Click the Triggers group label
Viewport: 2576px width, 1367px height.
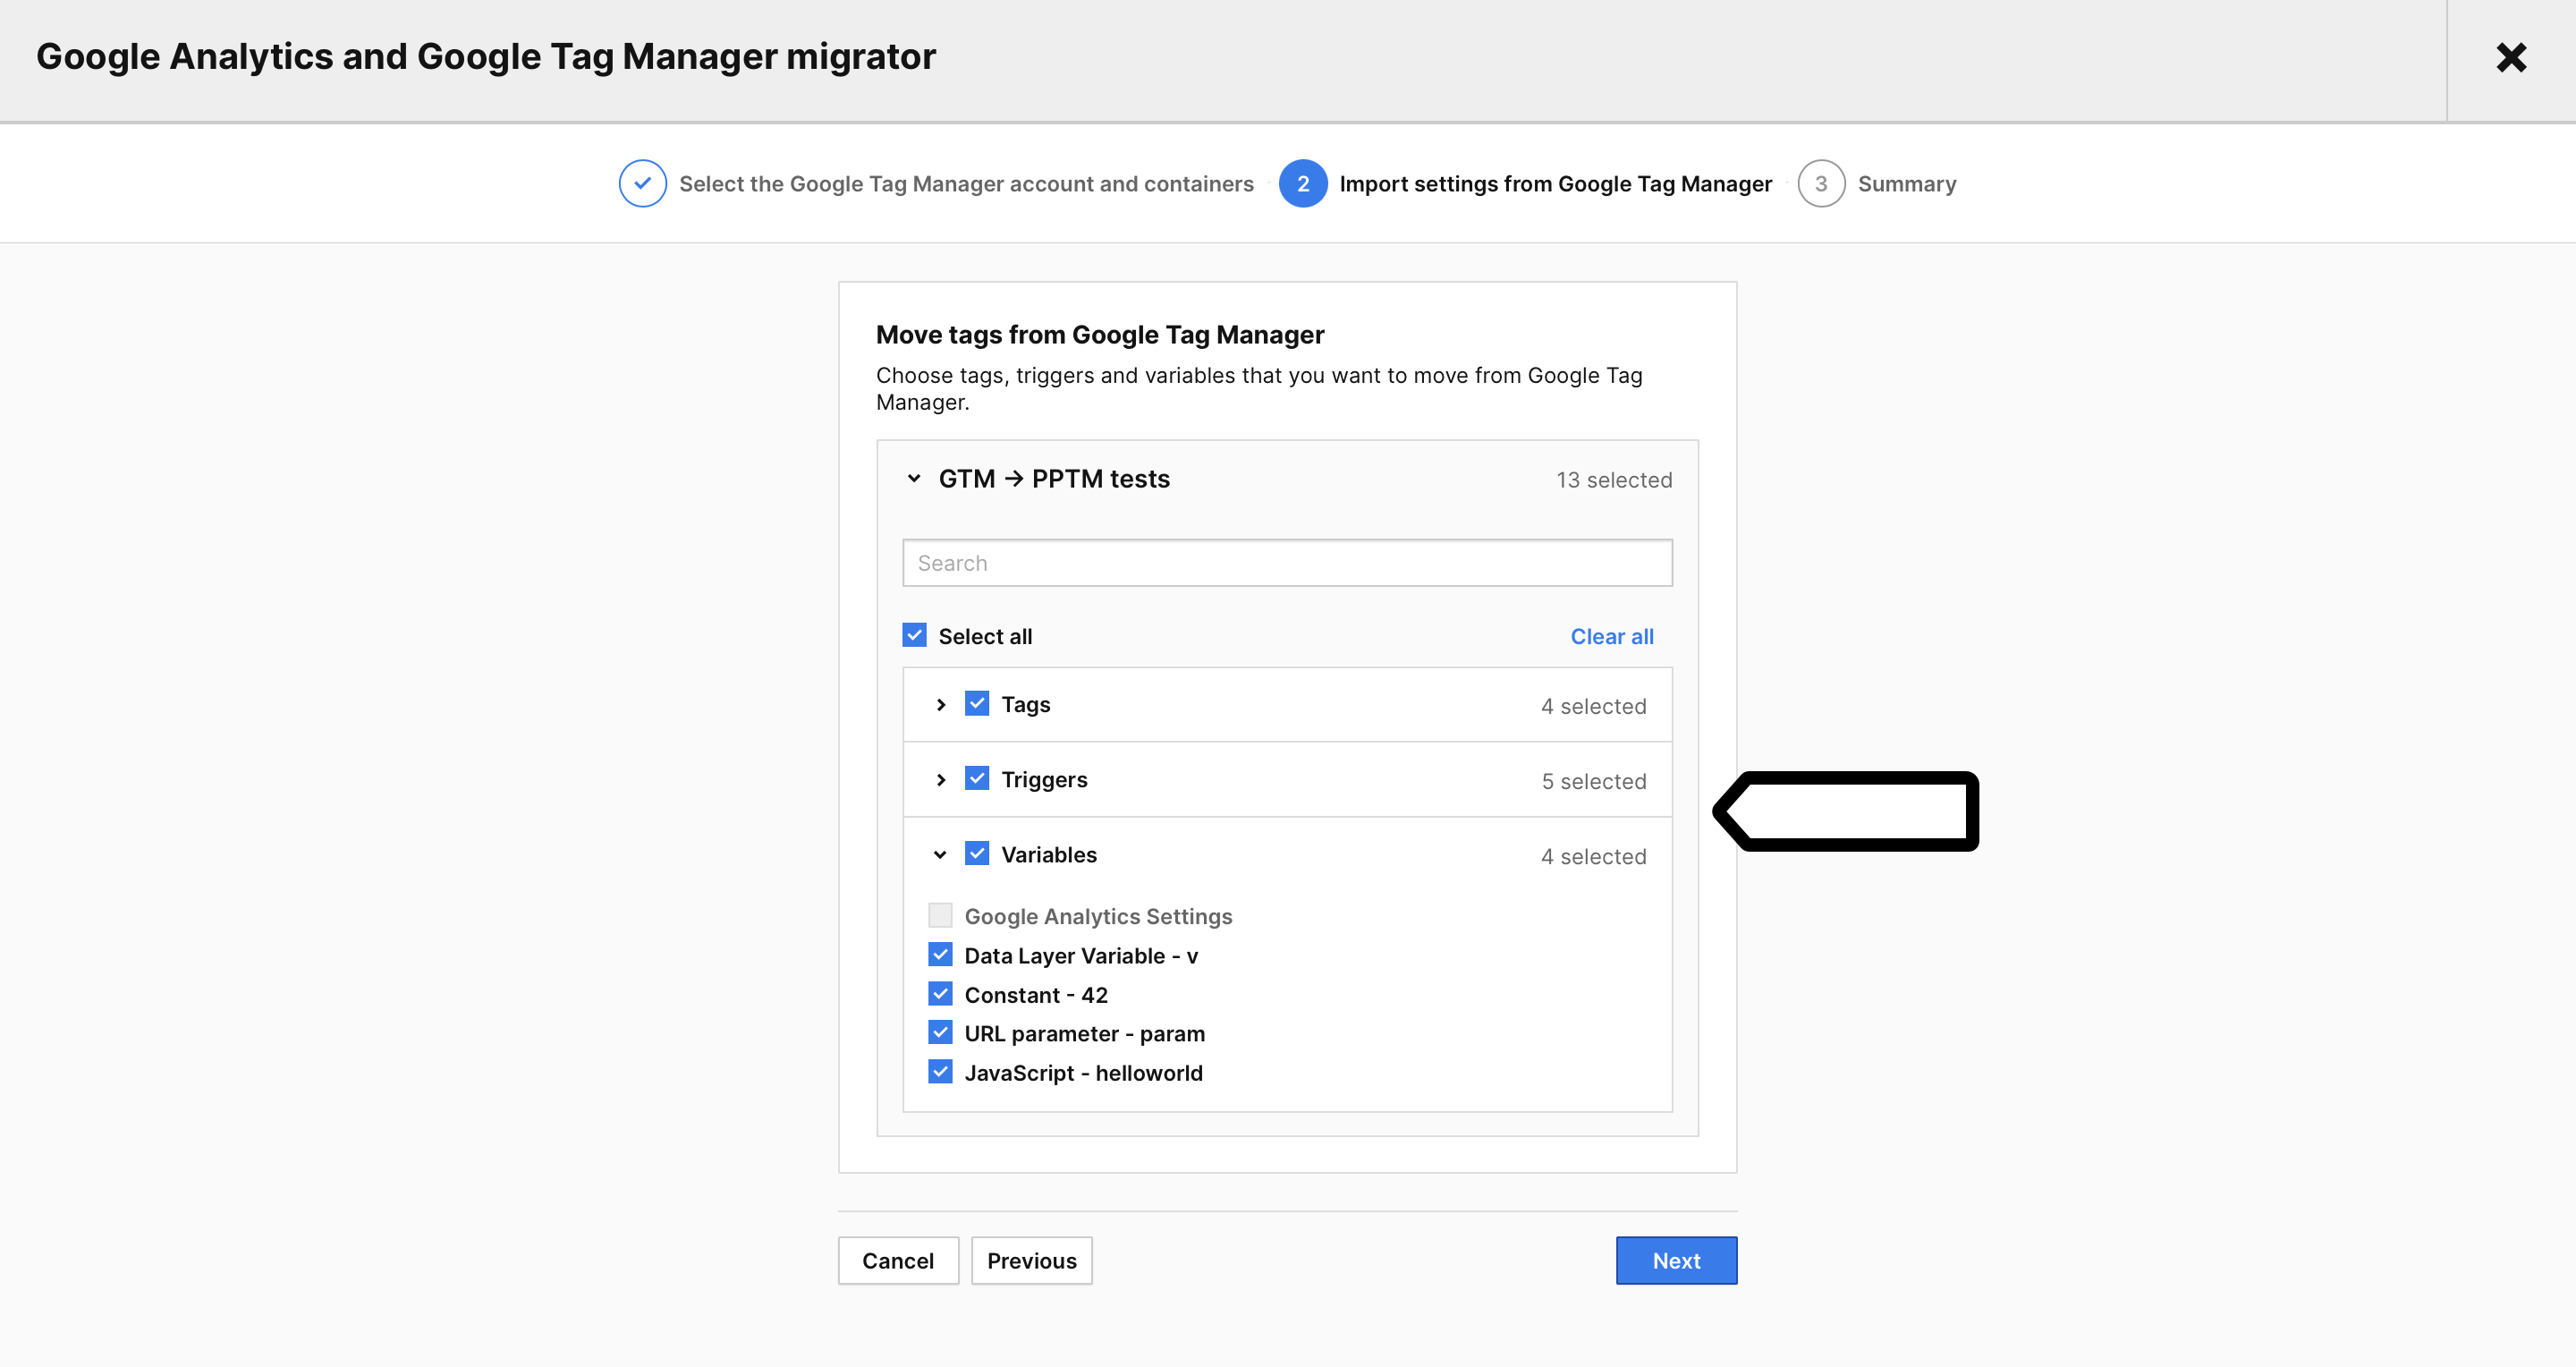1044,780
